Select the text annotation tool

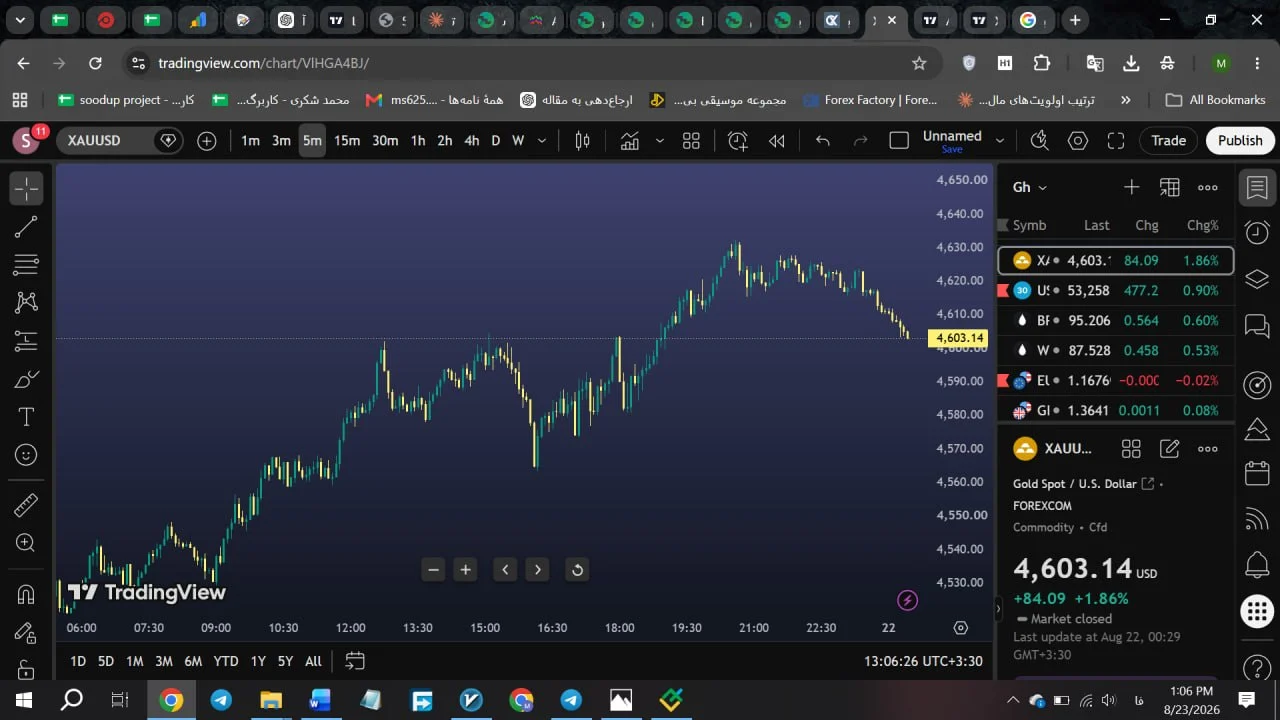26,417
